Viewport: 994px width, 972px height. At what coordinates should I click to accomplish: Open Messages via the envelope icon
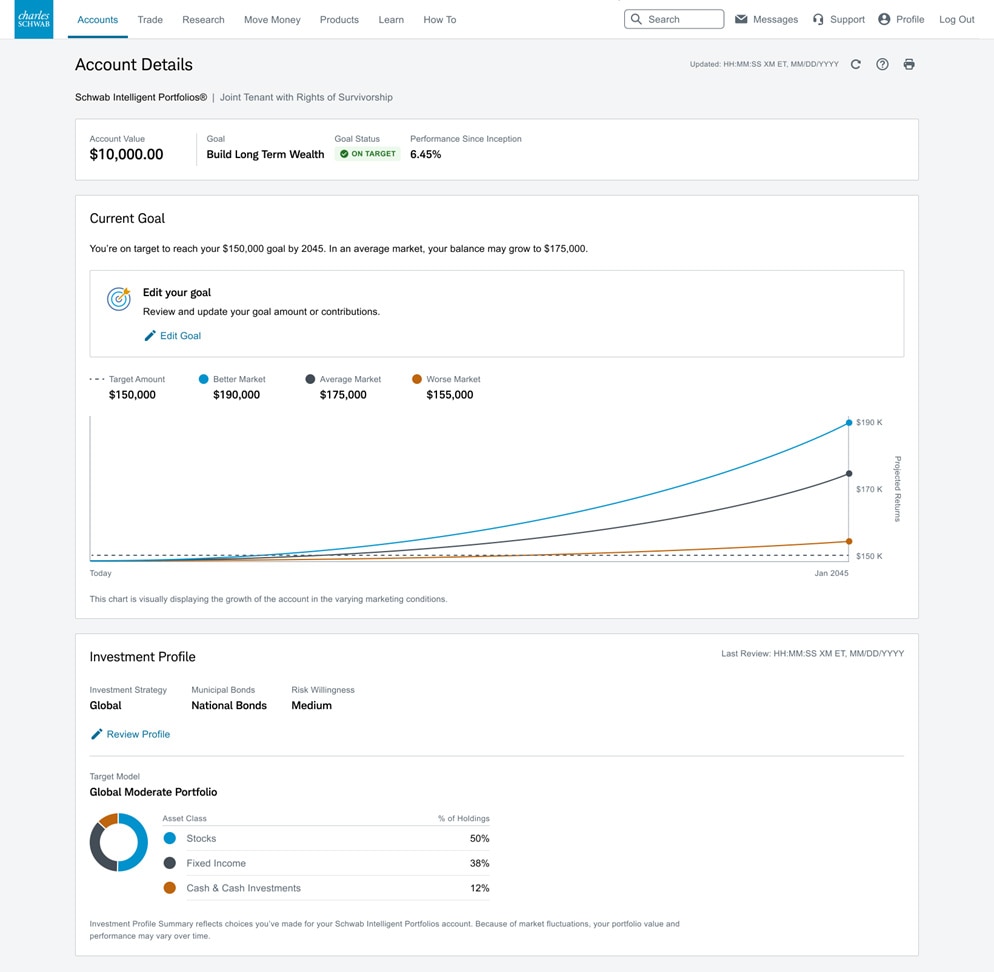click(x=741, y=19)
